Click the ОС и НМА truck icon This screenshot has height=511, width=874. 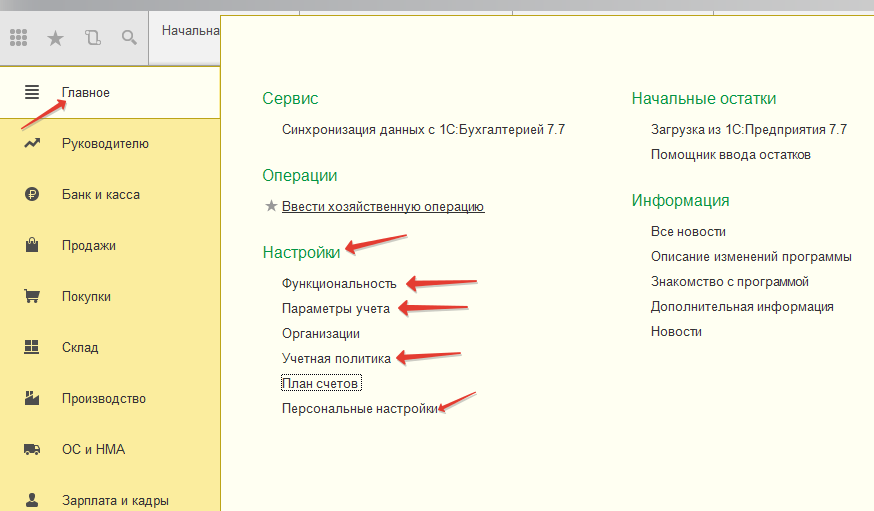pos(32,449)
